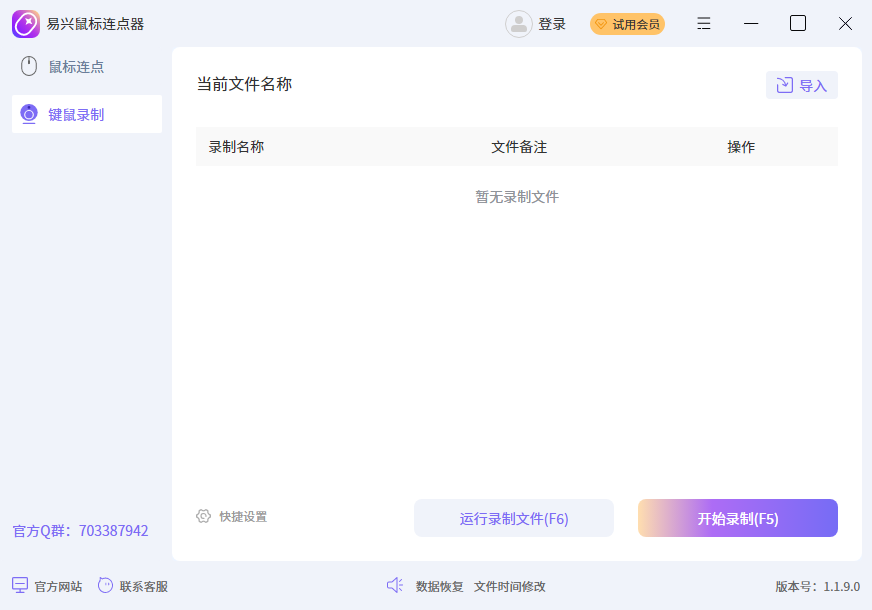Click the record icon beside 键鼠录制
The width and height of the screenshot is (872, 610).
29,114
